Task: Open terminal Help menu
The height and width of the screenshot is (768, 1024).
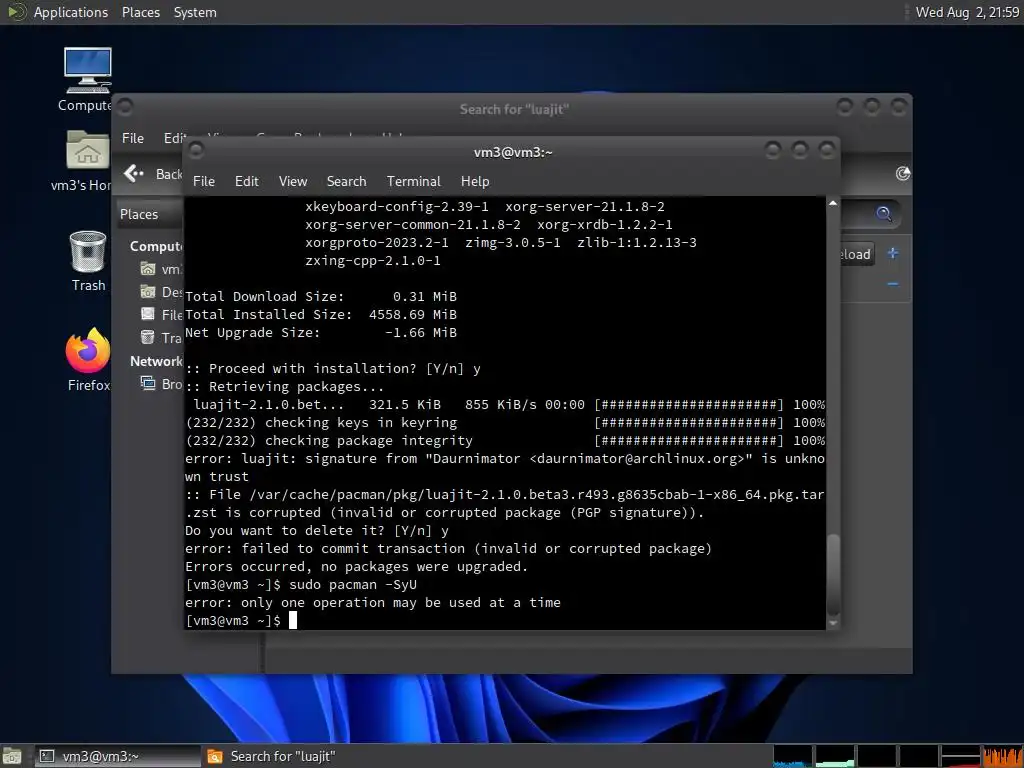Action: (475, 181)
